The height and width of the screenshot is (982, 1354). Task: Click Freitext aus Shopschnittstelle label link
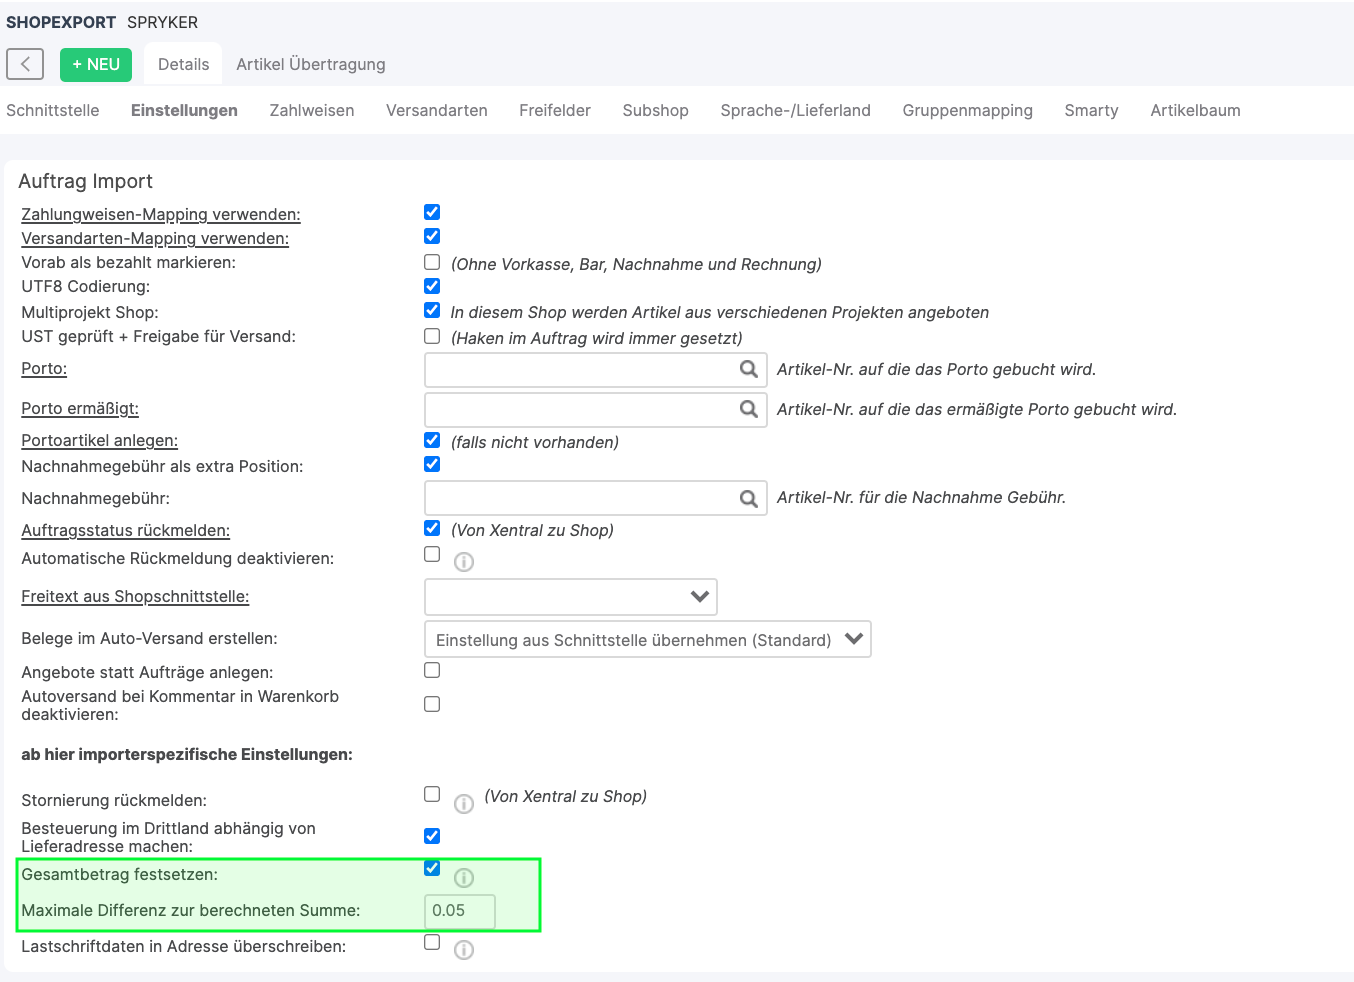coord(135,596)
